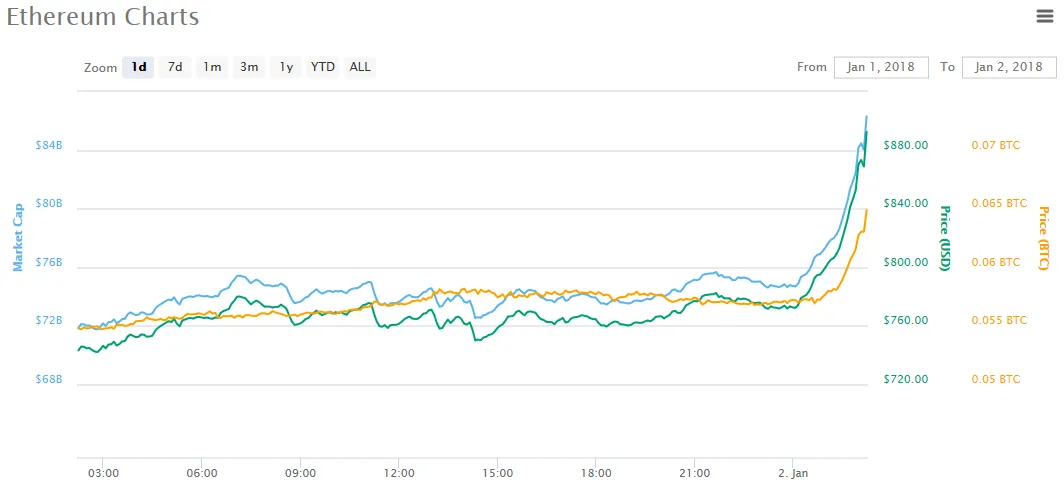1064x493 pixels.
Task: Click the 09:00 time axis label
Action: [x=301, y=473]
